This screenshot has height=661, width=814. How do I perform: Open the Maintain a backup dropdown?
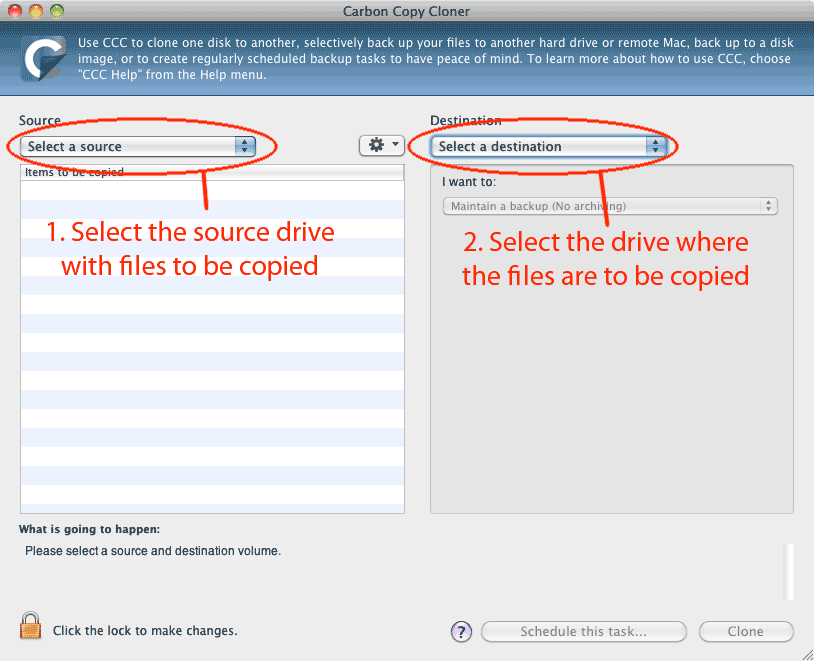tap(610, 206)
